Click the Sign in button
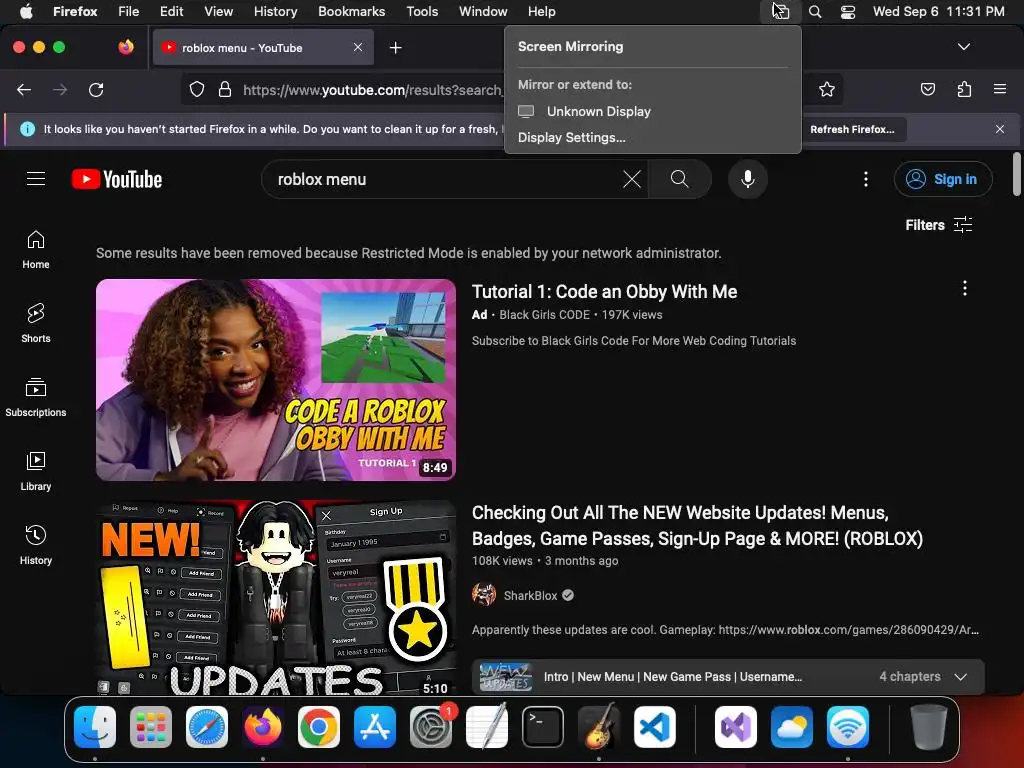This screenshot has width=1024, height=768. coord(943,179)
